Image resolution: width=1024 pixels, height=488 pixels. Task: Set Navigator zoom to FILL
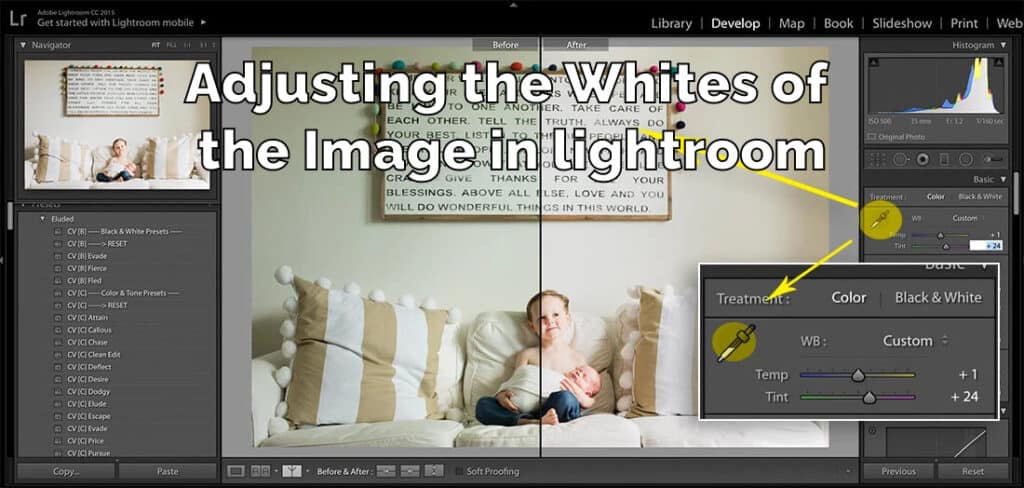point(171,45)
